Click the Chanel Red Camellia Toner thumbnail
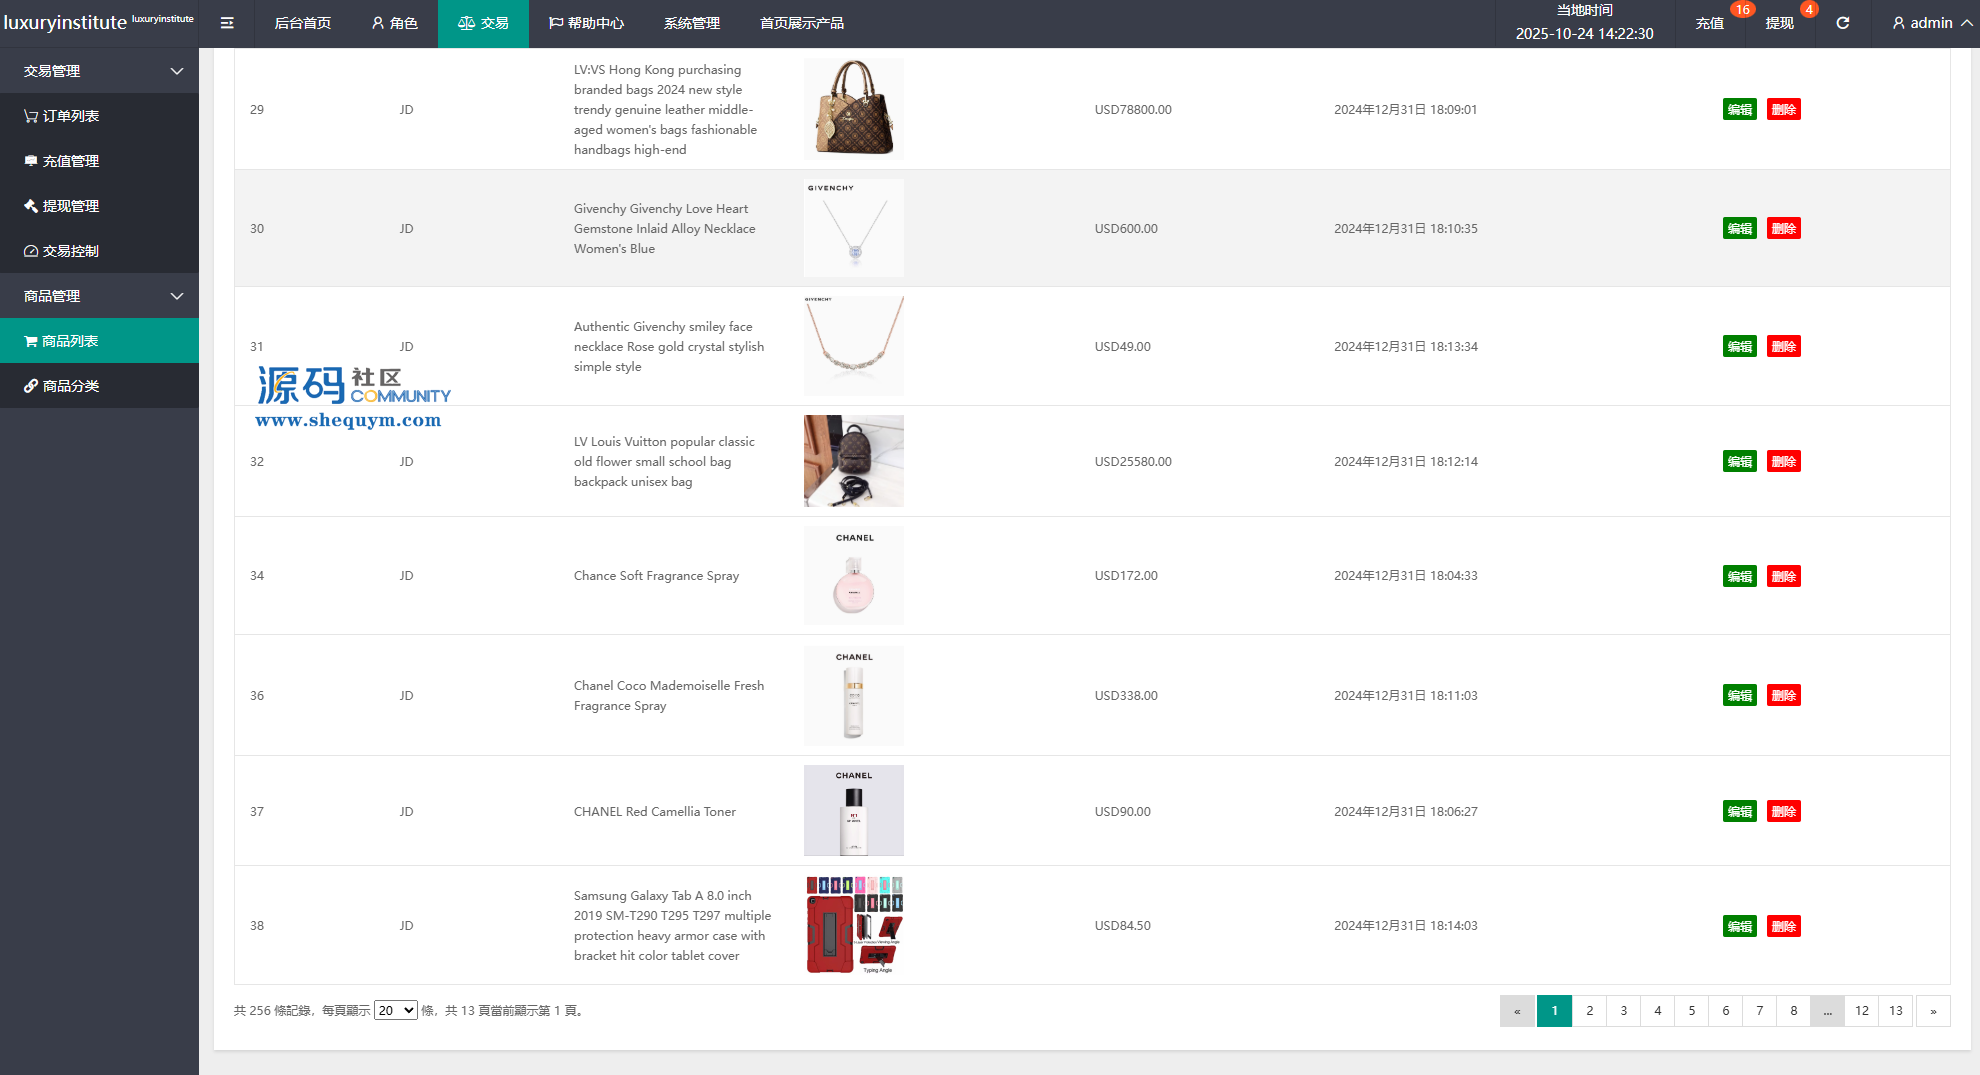 [x=853, y=811]
